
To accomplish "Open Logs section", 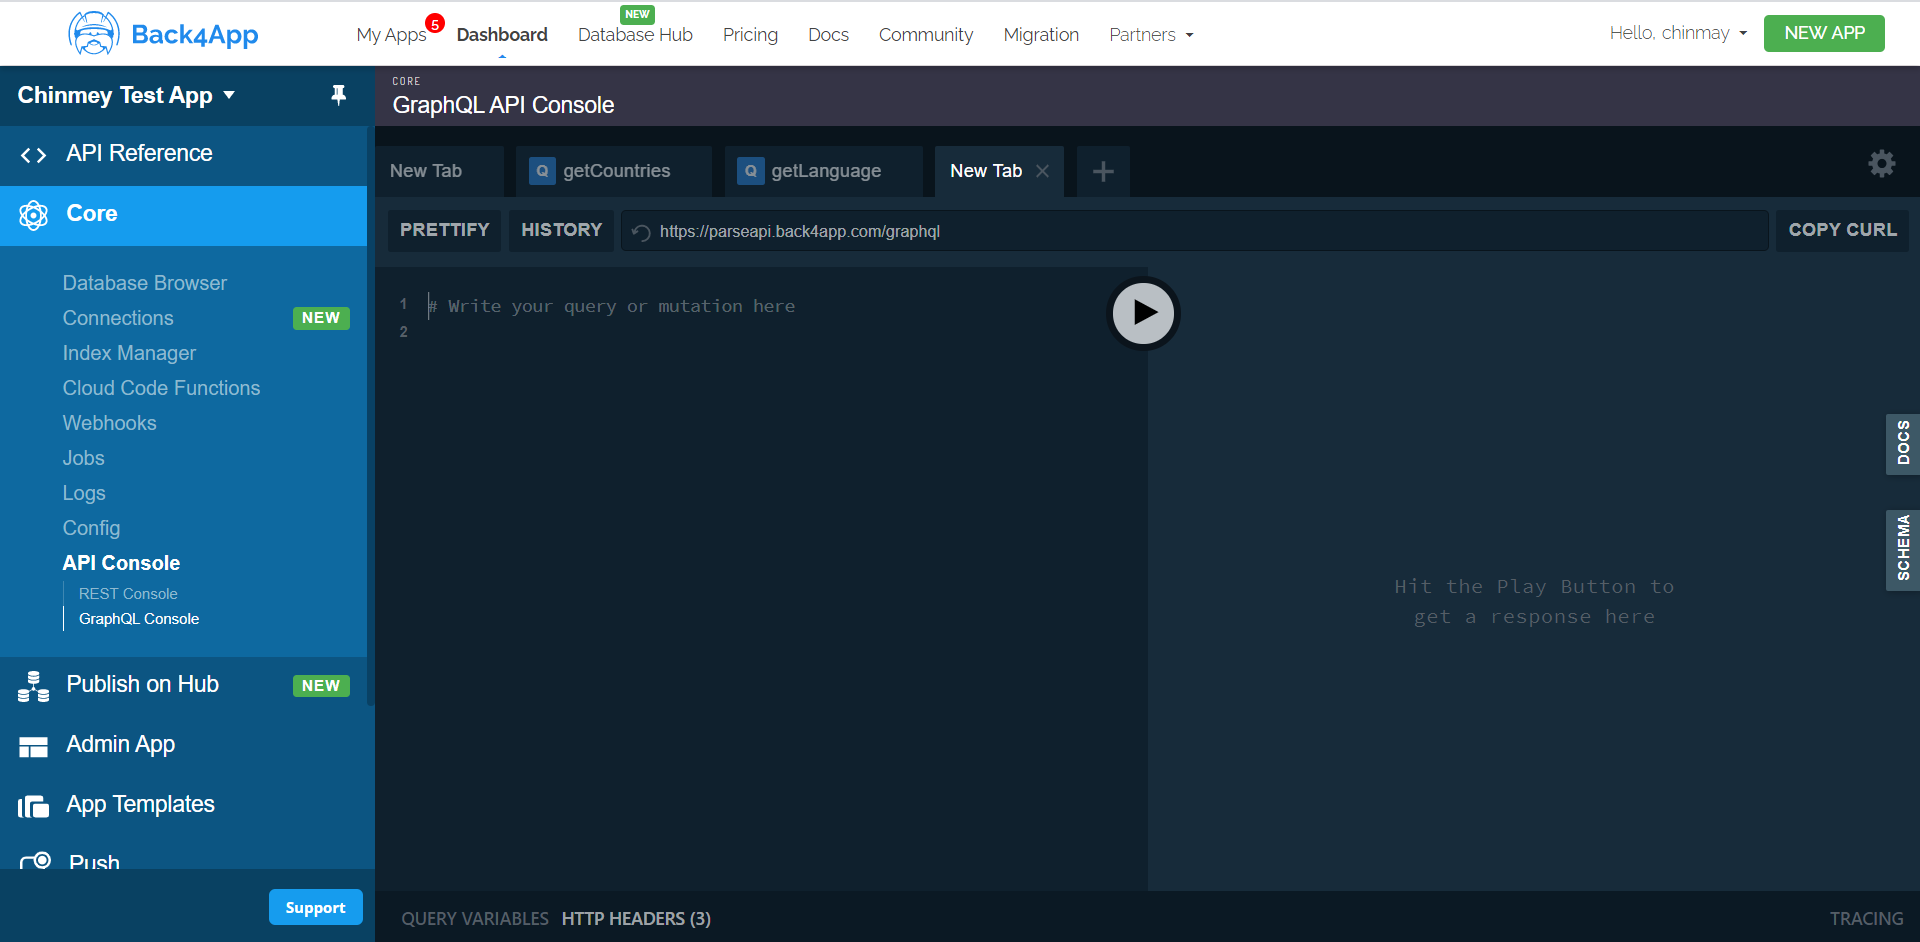I will [84, 493].
